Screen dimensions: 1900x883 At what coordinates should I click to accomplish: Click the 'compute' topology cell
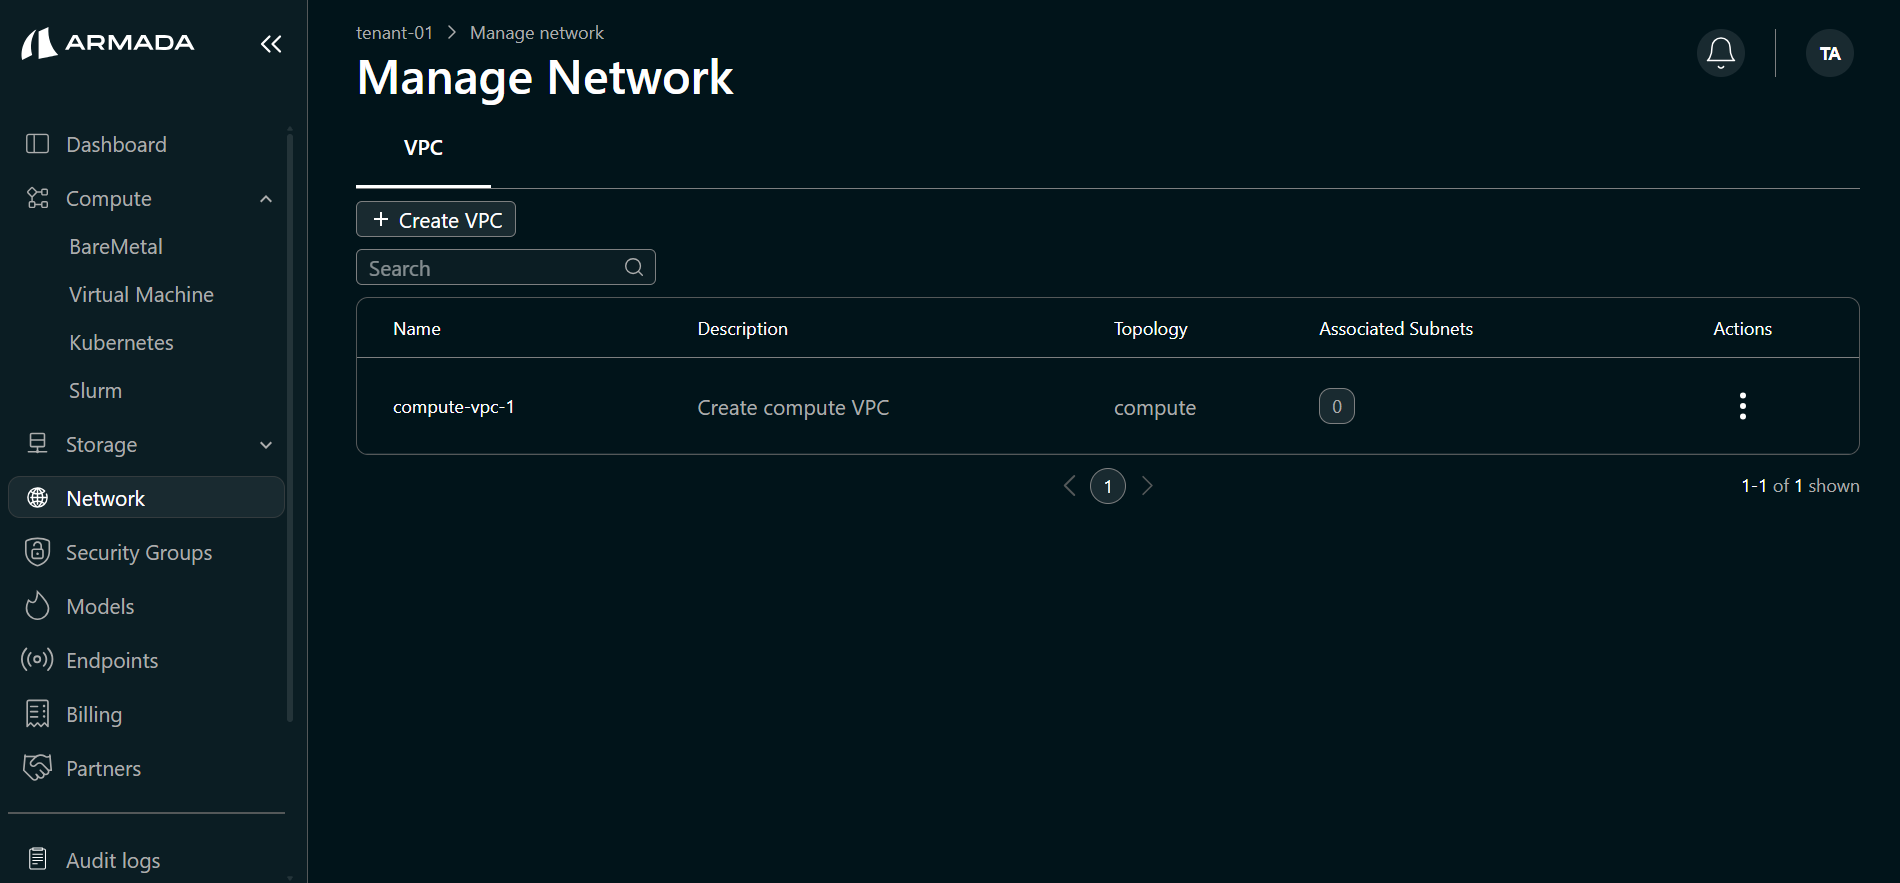point(1155,408)
